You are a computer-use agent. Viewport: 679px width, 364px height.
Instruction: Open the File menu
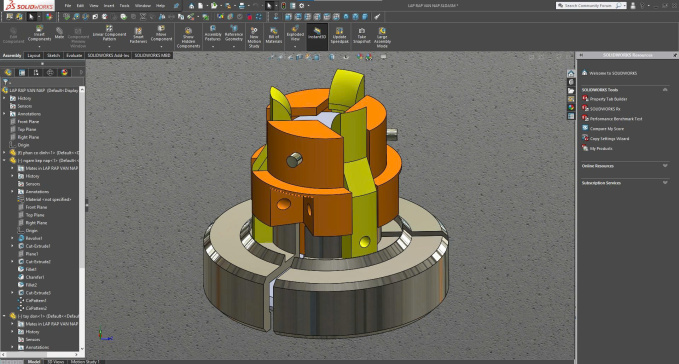point(68,6)
